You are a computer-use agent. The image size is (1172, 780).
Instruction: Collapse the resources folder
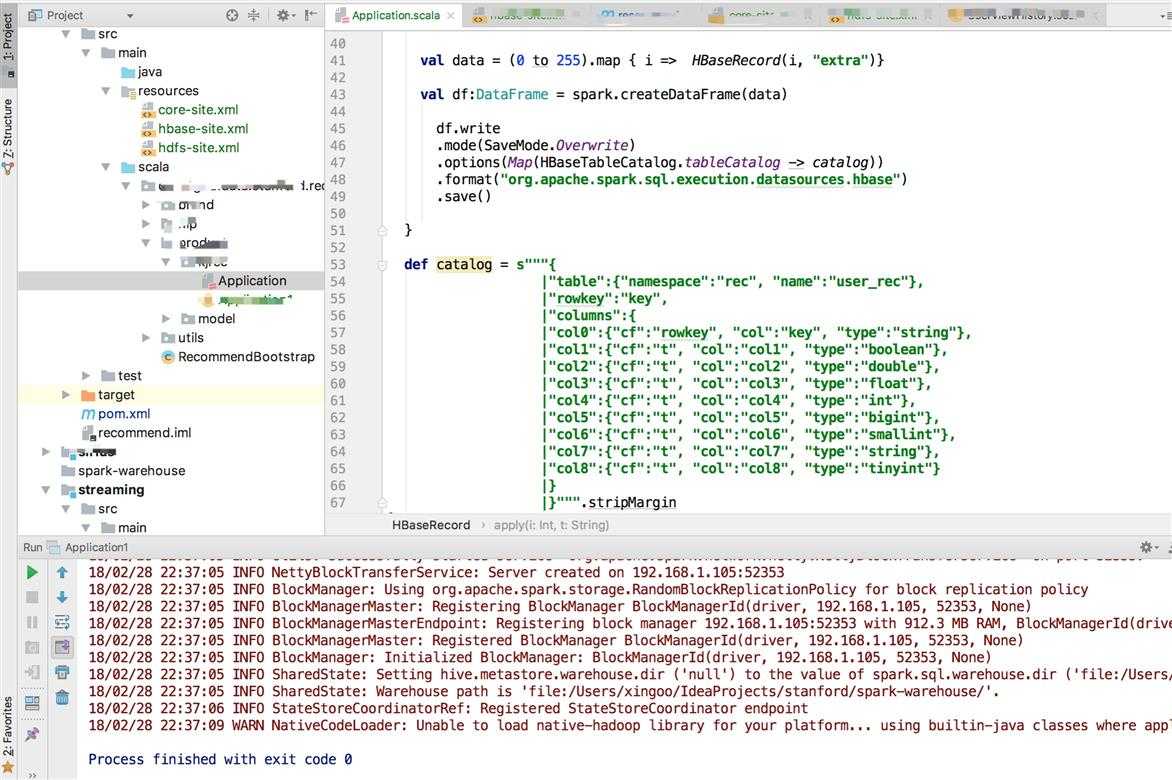click(x=105, y=90)
